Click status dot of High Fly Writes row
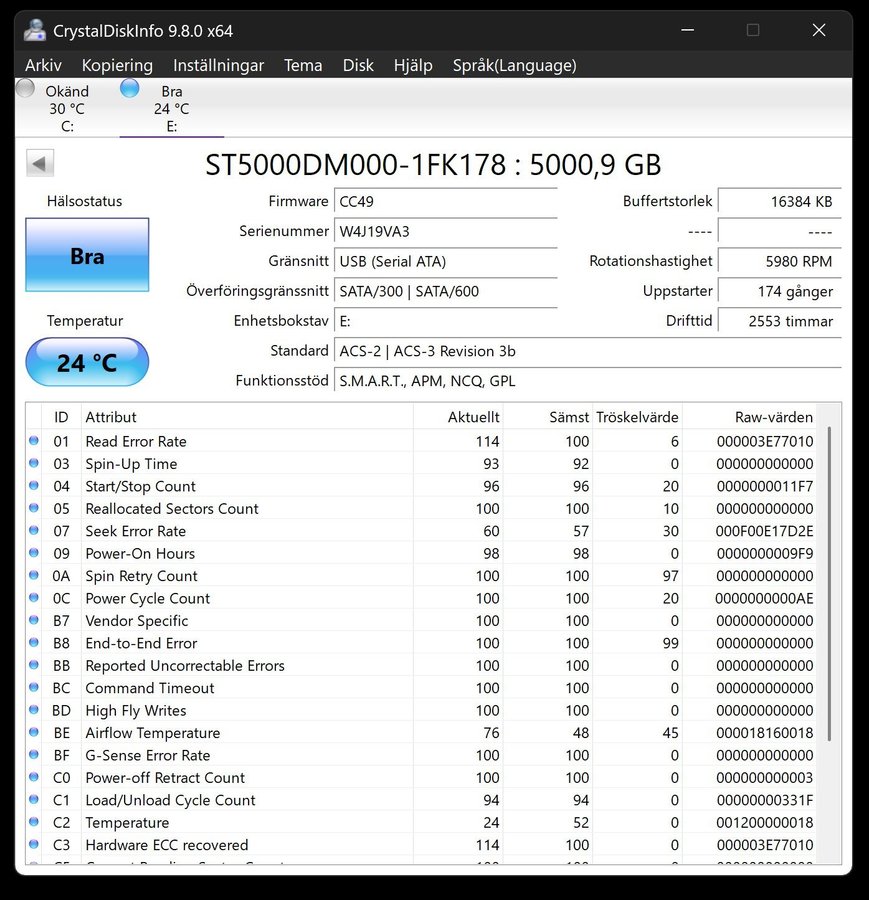This screenshot has width=869, height=900. (x=34, y=709)
